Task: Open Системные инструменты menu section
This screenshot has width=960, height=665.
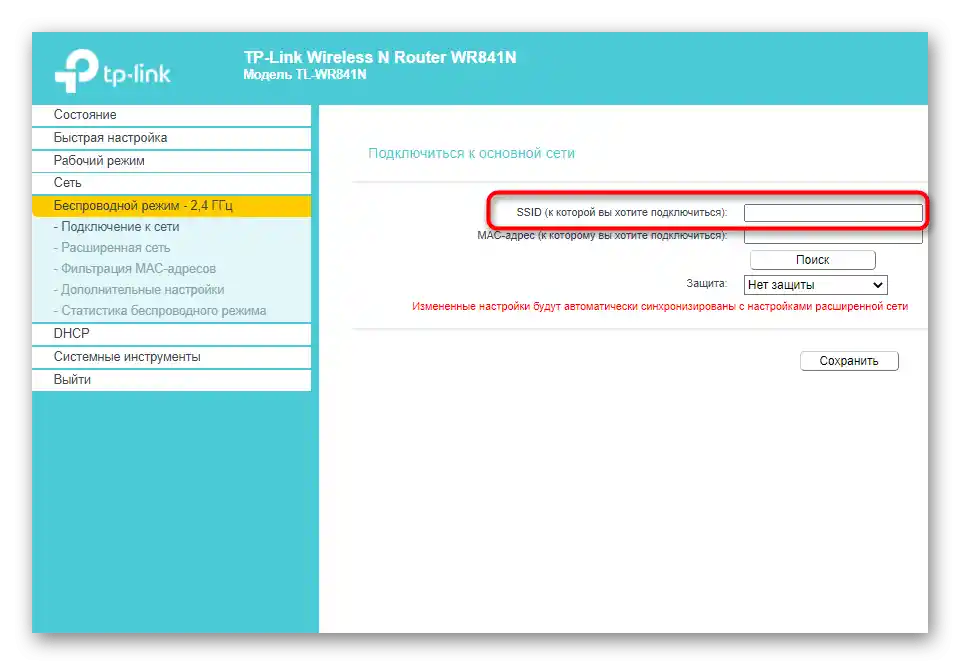Action: coord(171,357)
